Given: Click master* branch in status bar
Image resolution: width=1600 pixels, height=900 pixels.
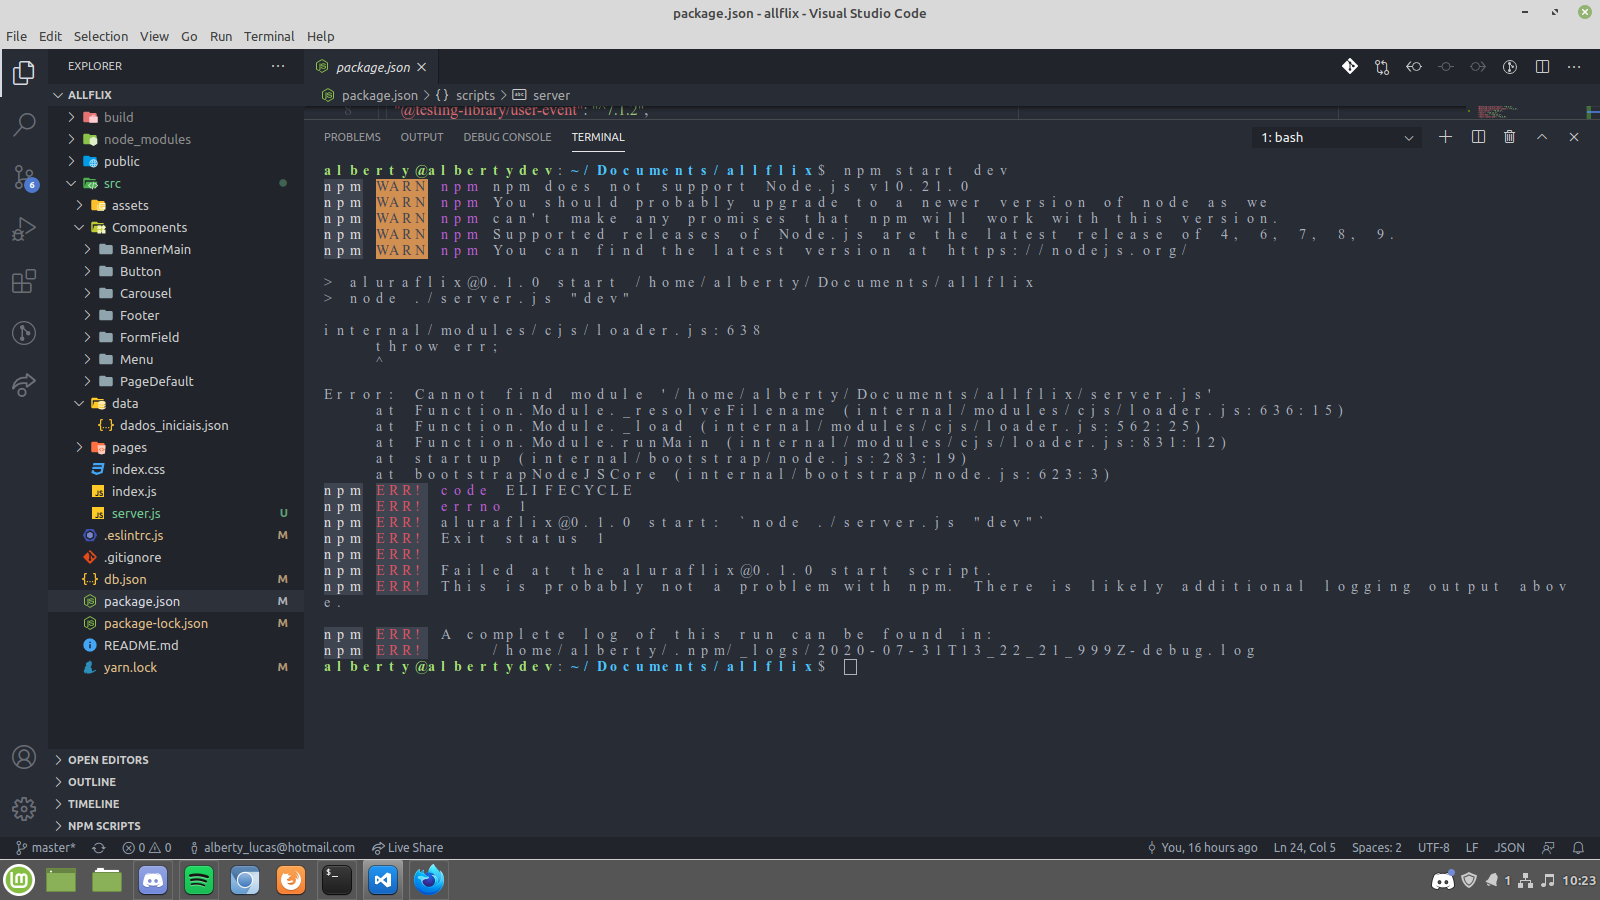Looking at the screenshot, I should [46, 848].
